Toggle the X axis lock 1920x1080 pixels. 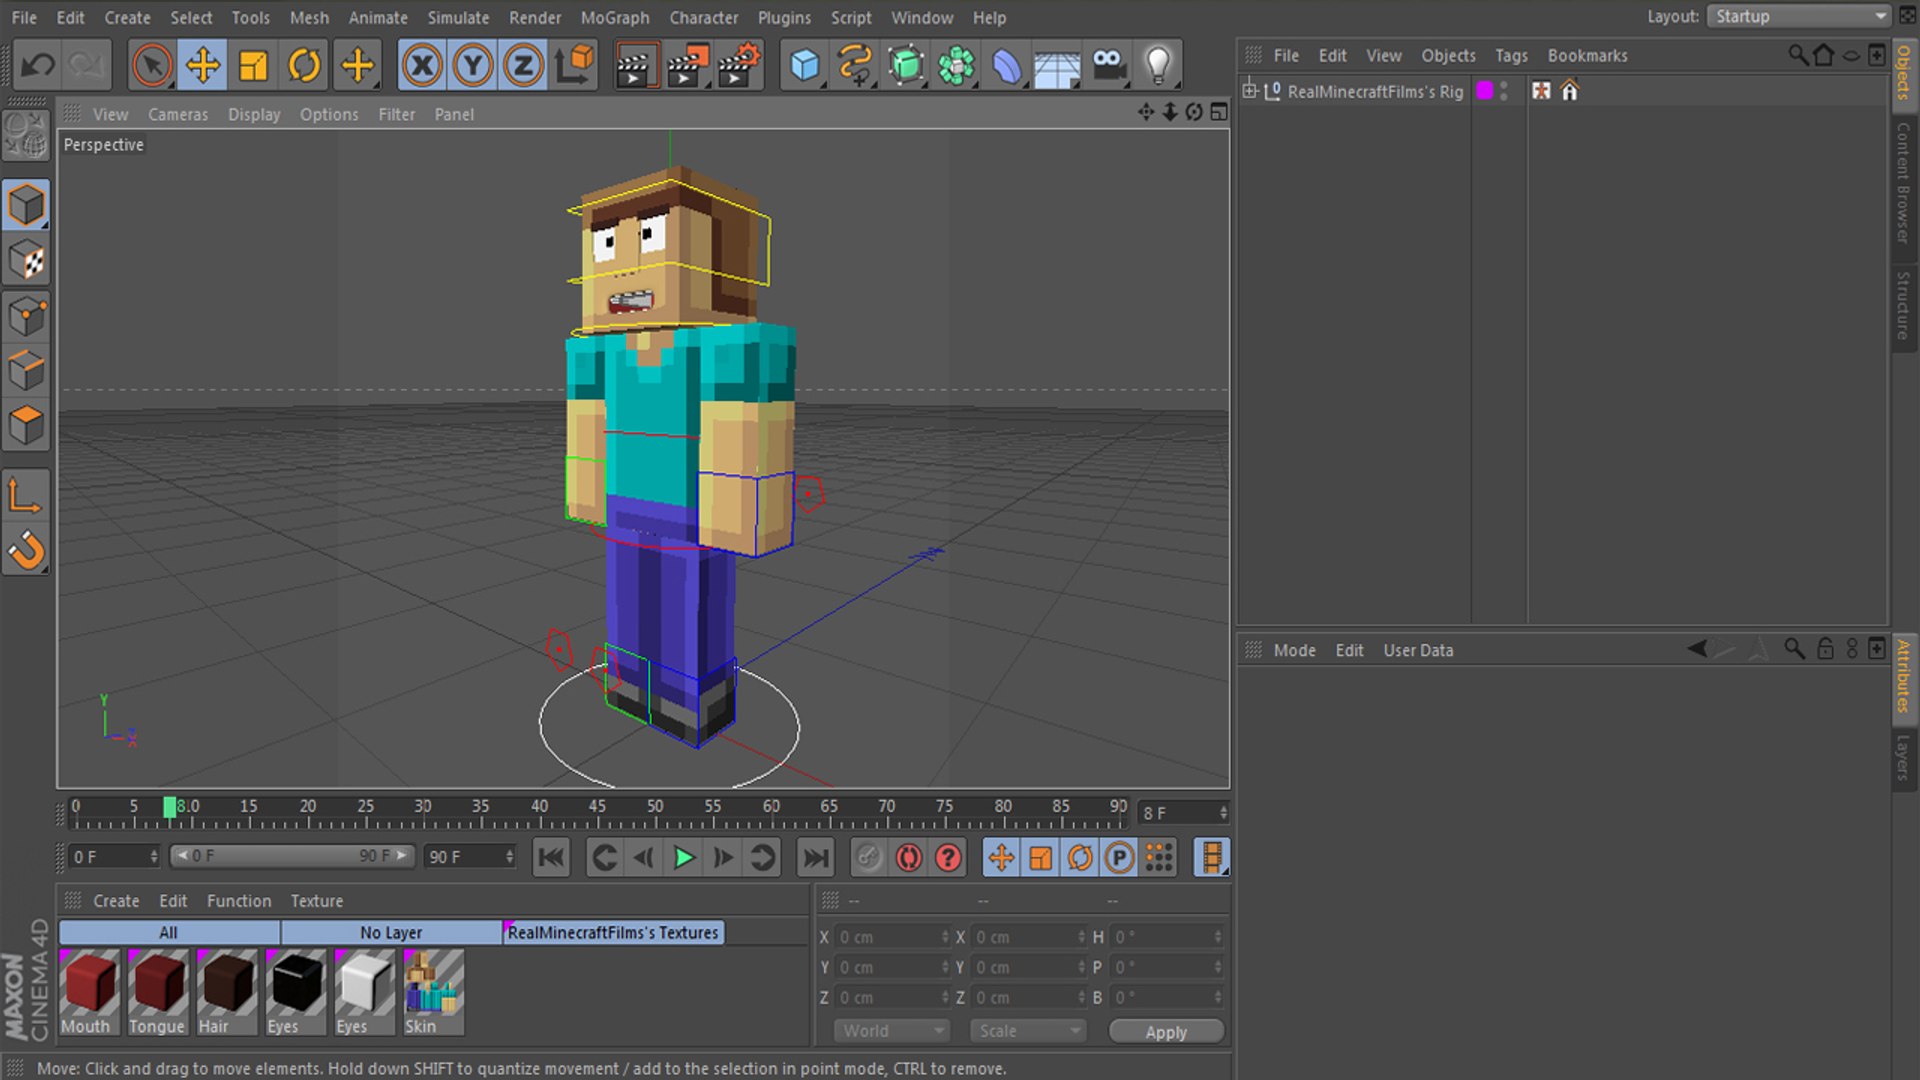(422, 66)
